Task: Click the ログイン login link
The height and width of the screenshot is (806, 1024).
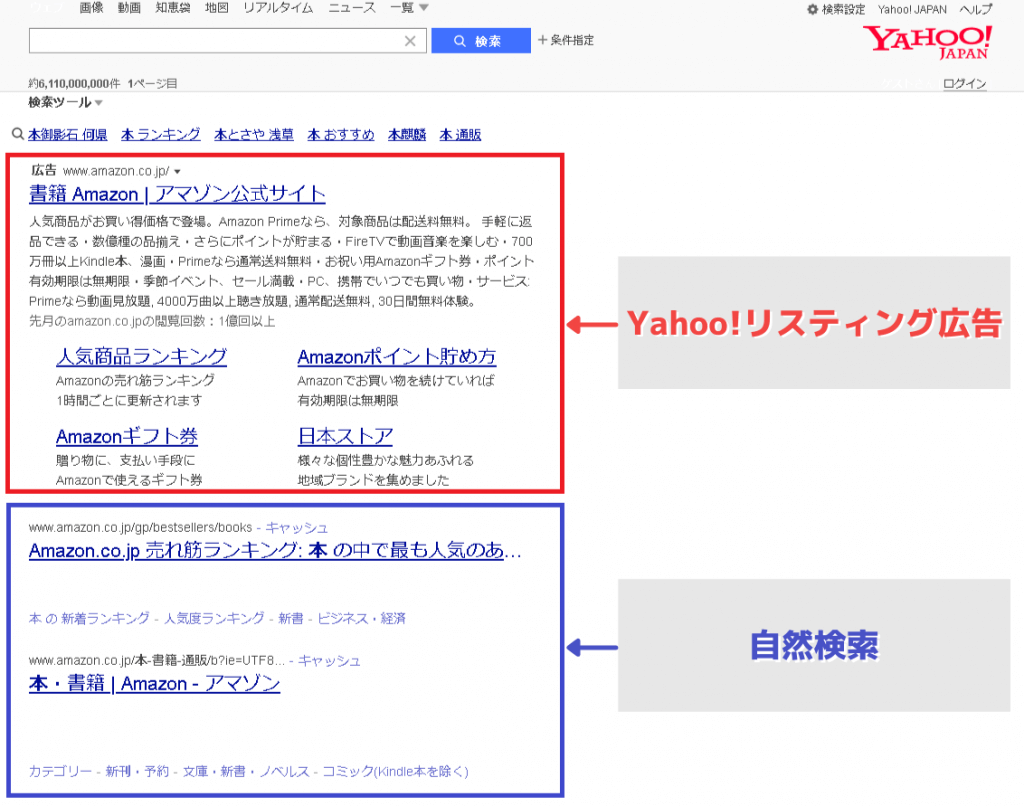Action: (x=965, y=84)
